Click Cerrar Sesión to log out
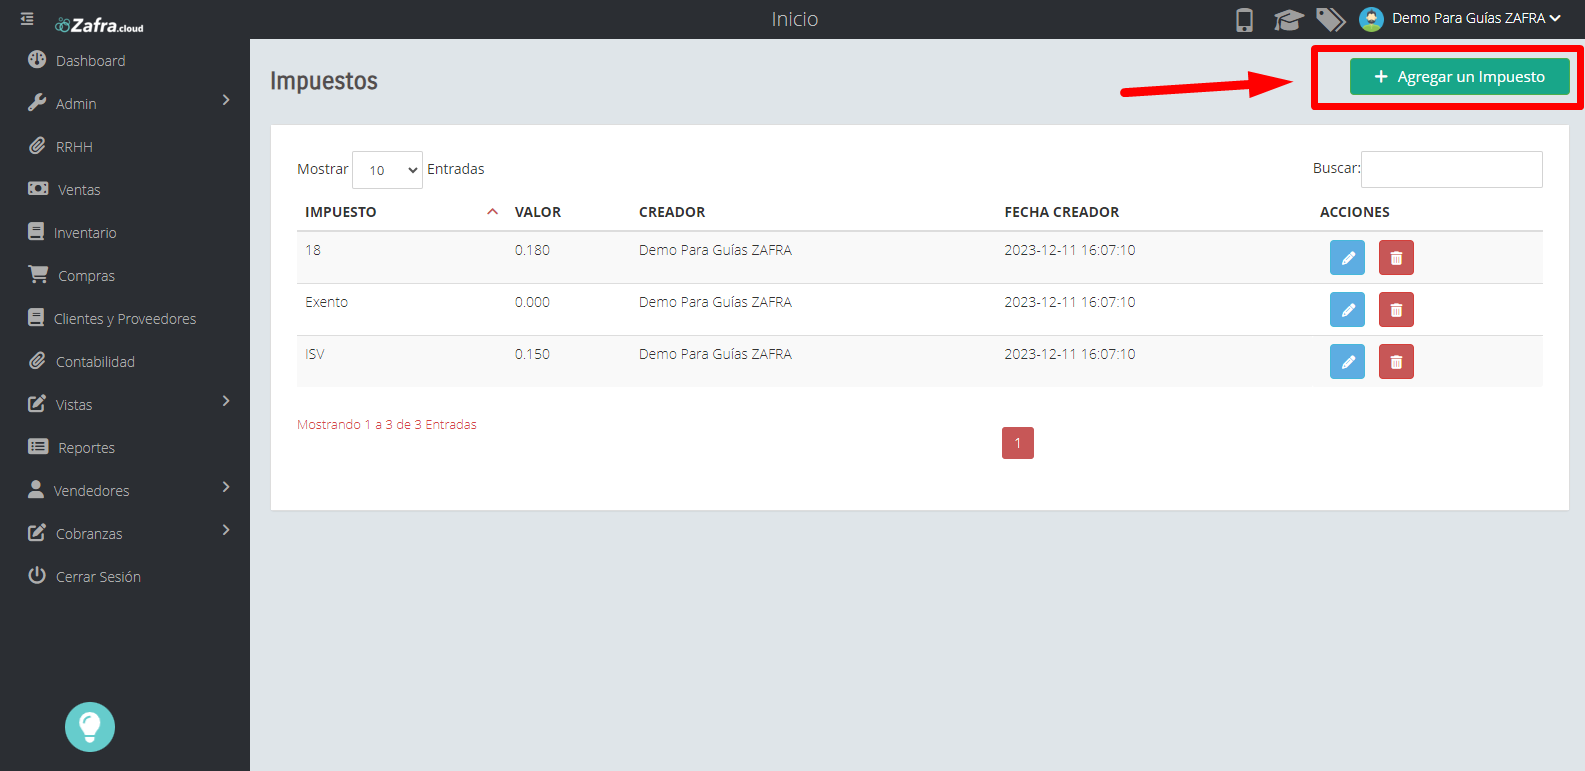1585x771 pixels. point(98,577)
